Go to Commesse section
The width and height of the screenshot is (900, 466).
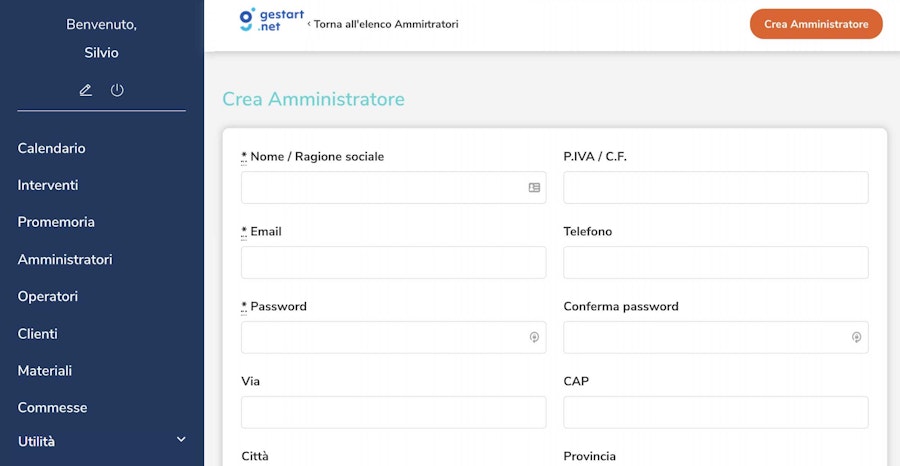(52, 407)
